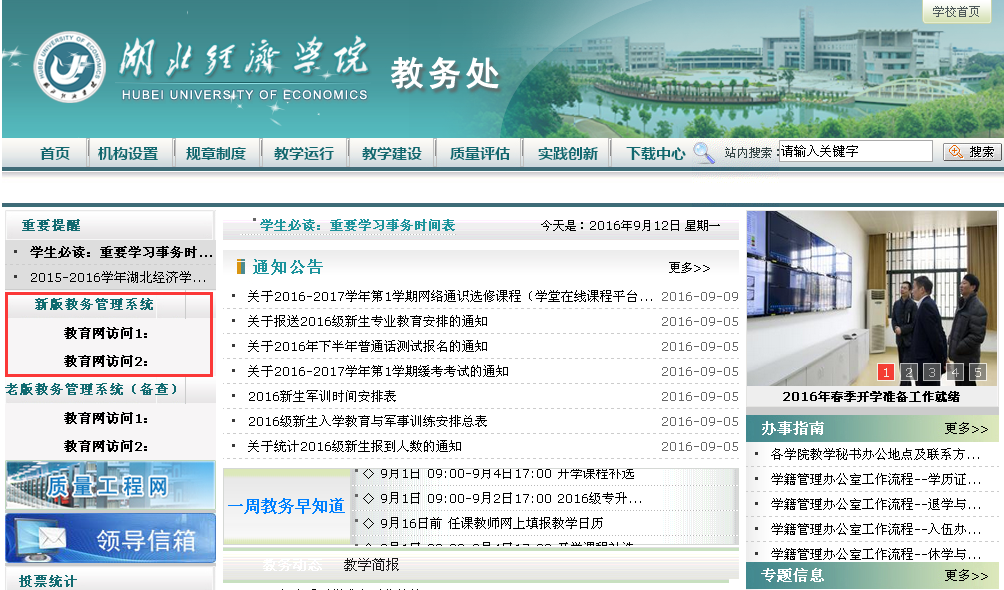Open 各学院教学秘书办公地点及联系方 link
The width and height of the screenshot is (1004, 590).
pyautogui.click(x=875, y=454)
